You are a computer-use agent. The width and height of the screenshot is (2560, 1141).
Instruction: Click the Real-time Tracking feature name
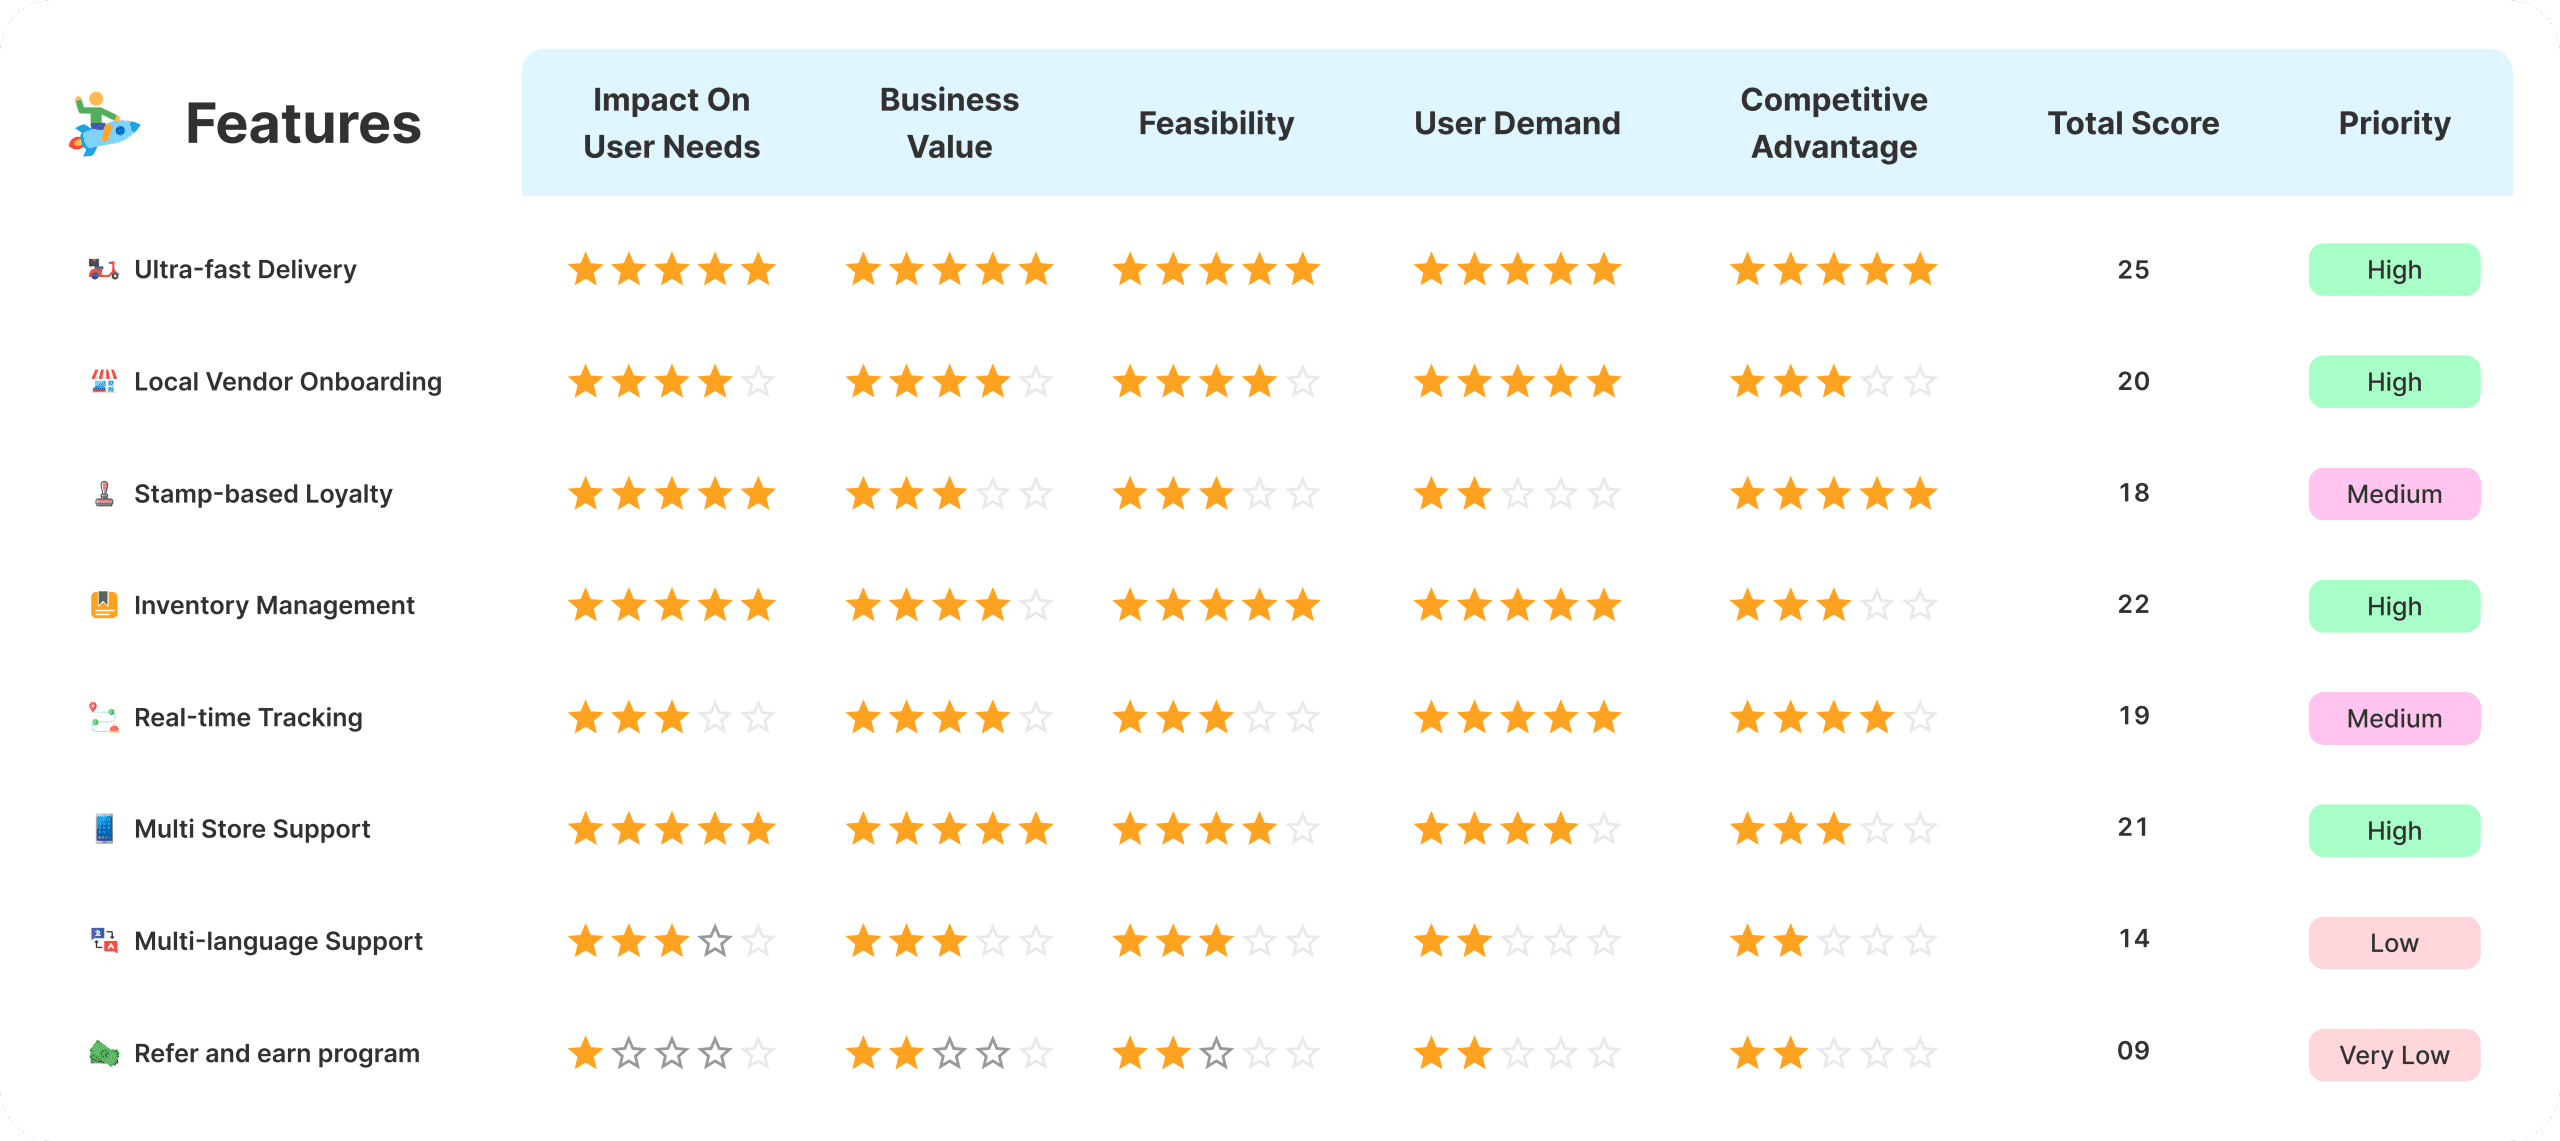(248, 717)
